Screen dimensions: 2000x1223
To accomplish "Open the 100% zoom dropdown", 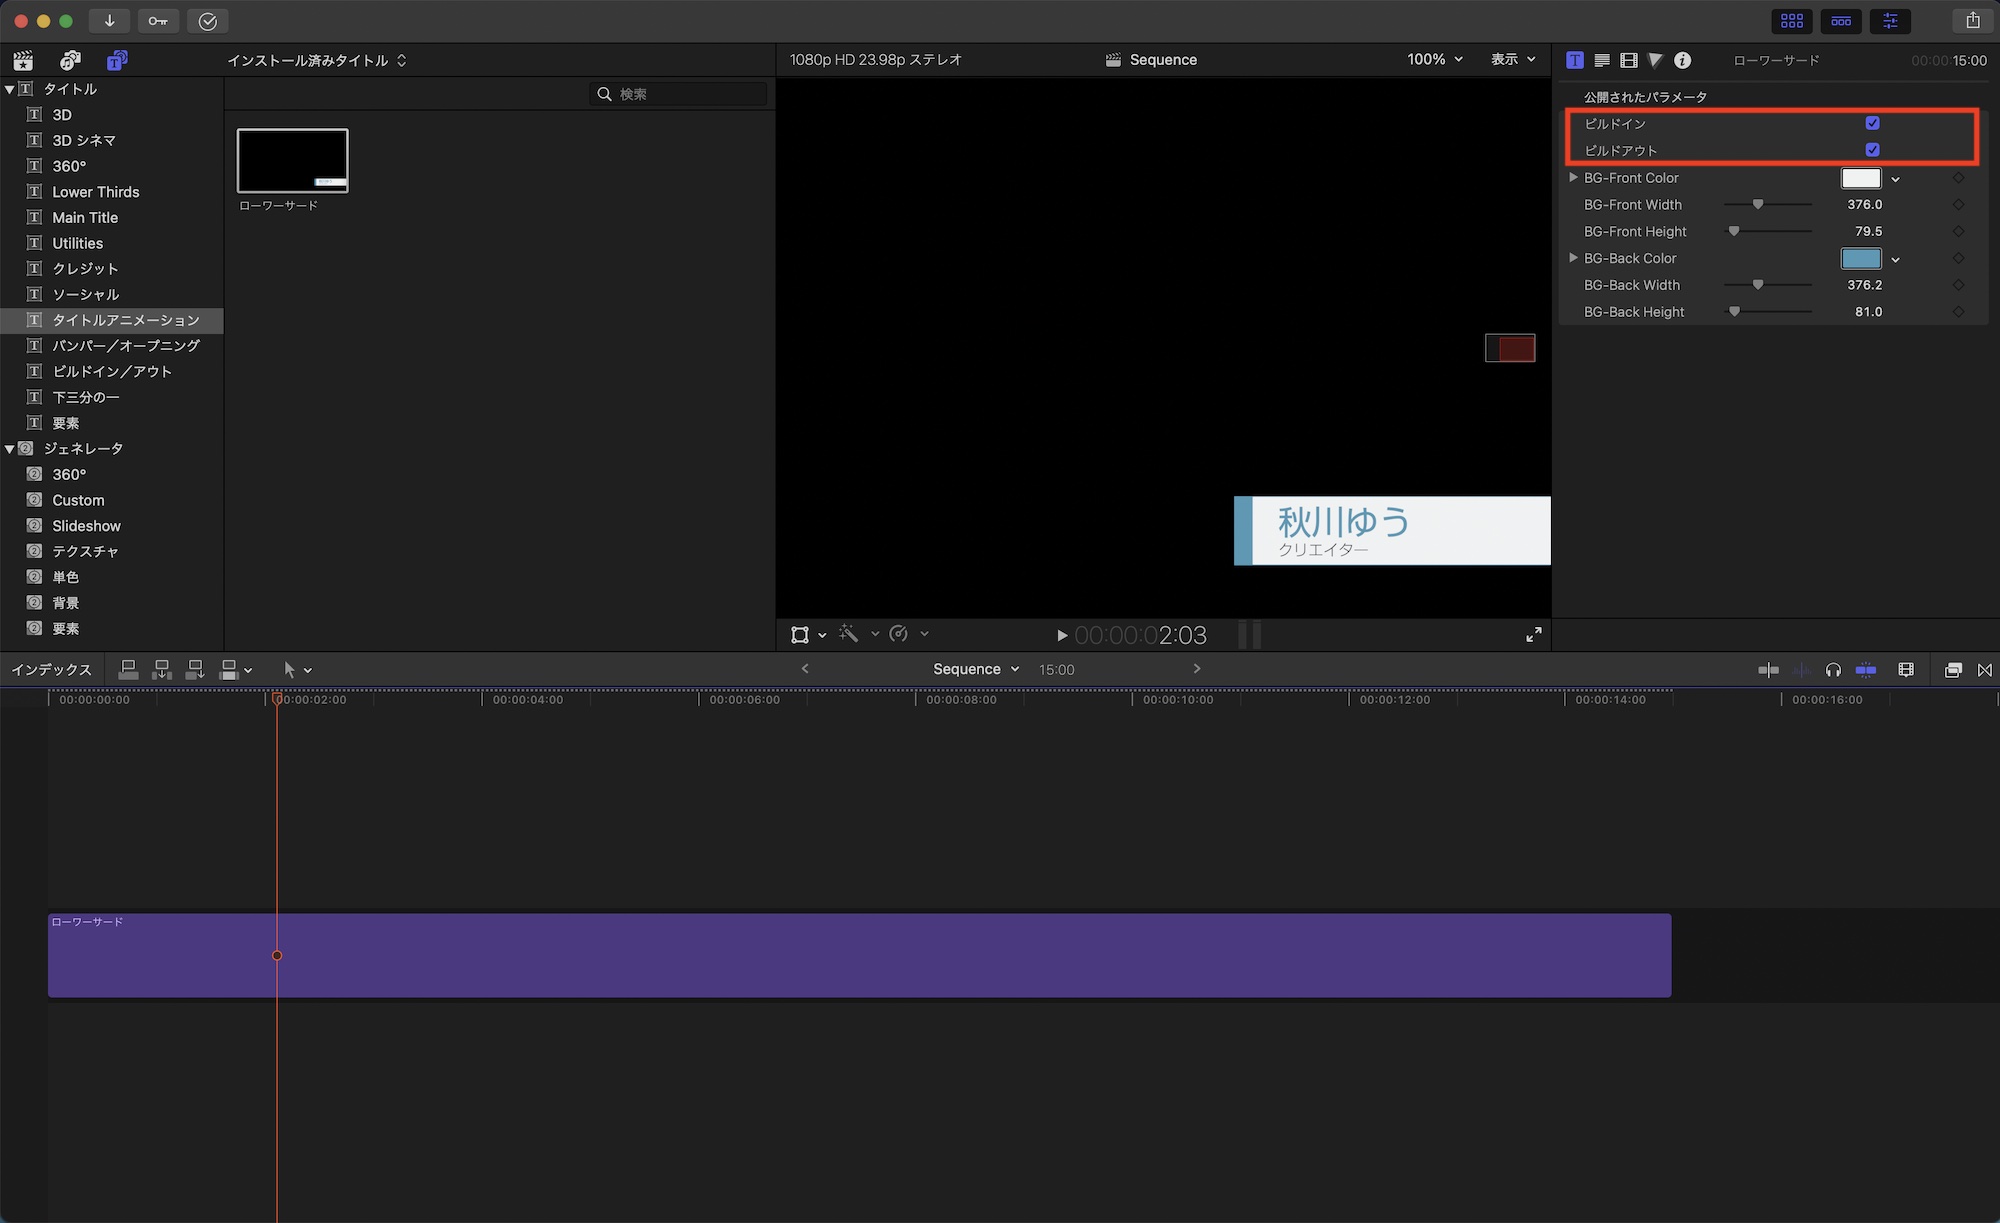I will coord(1434,60).
